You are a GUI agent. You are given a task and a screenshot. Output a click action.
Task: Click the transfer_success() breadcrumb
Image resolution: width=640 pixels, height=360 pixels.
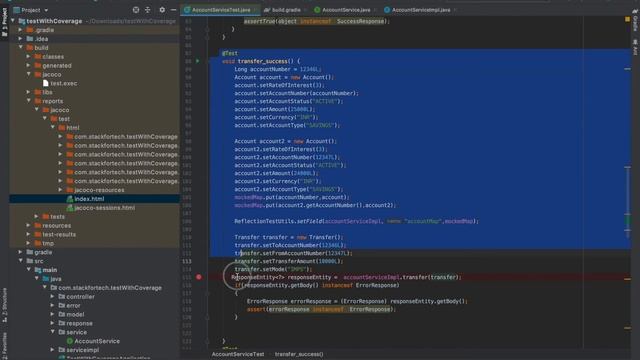pyautogui.click(x=299, y=354)
